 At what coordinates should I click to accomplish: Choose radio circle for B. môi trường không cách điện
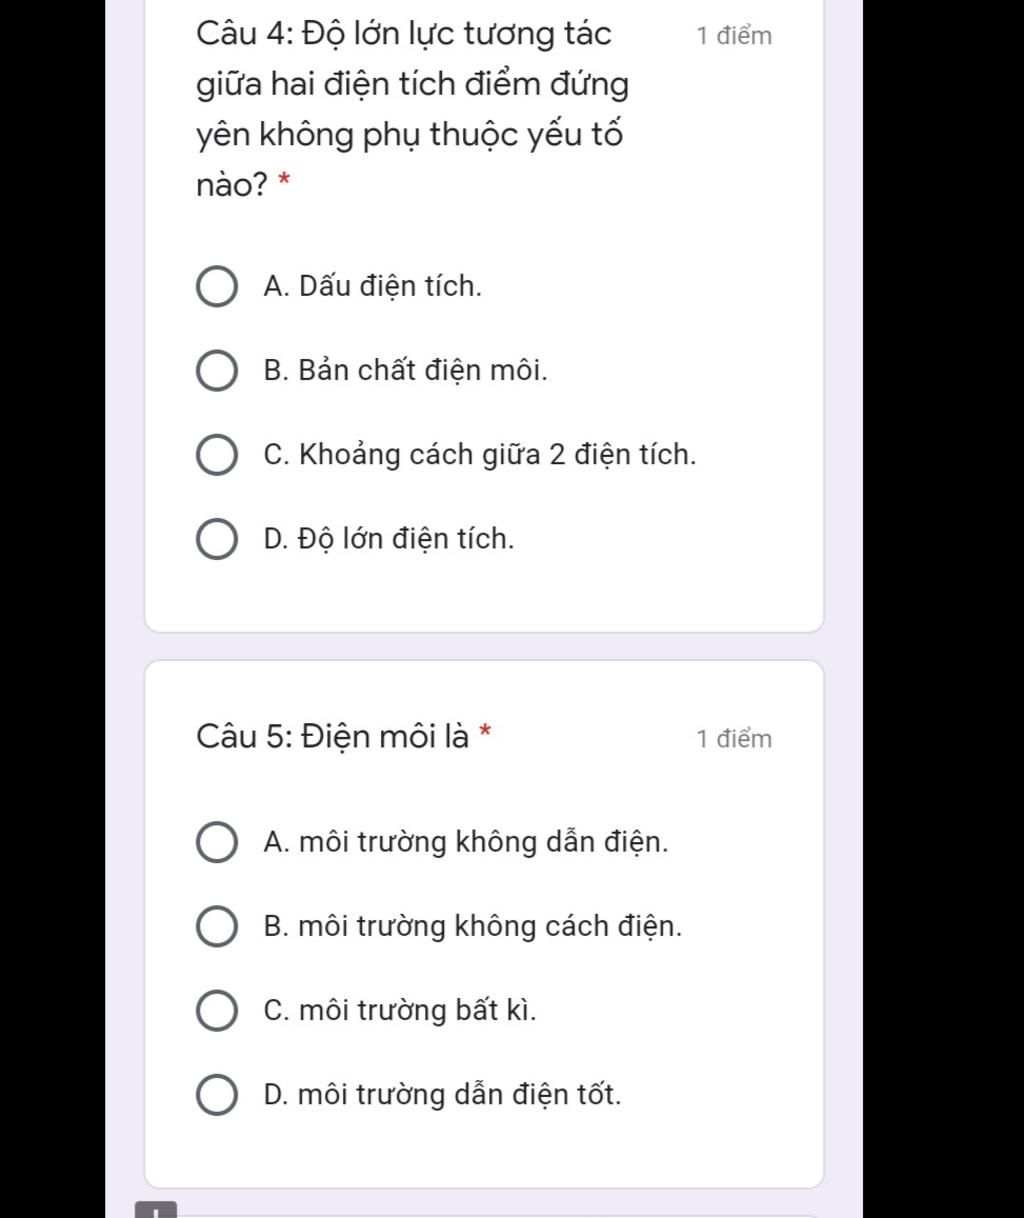click(215, 927)
